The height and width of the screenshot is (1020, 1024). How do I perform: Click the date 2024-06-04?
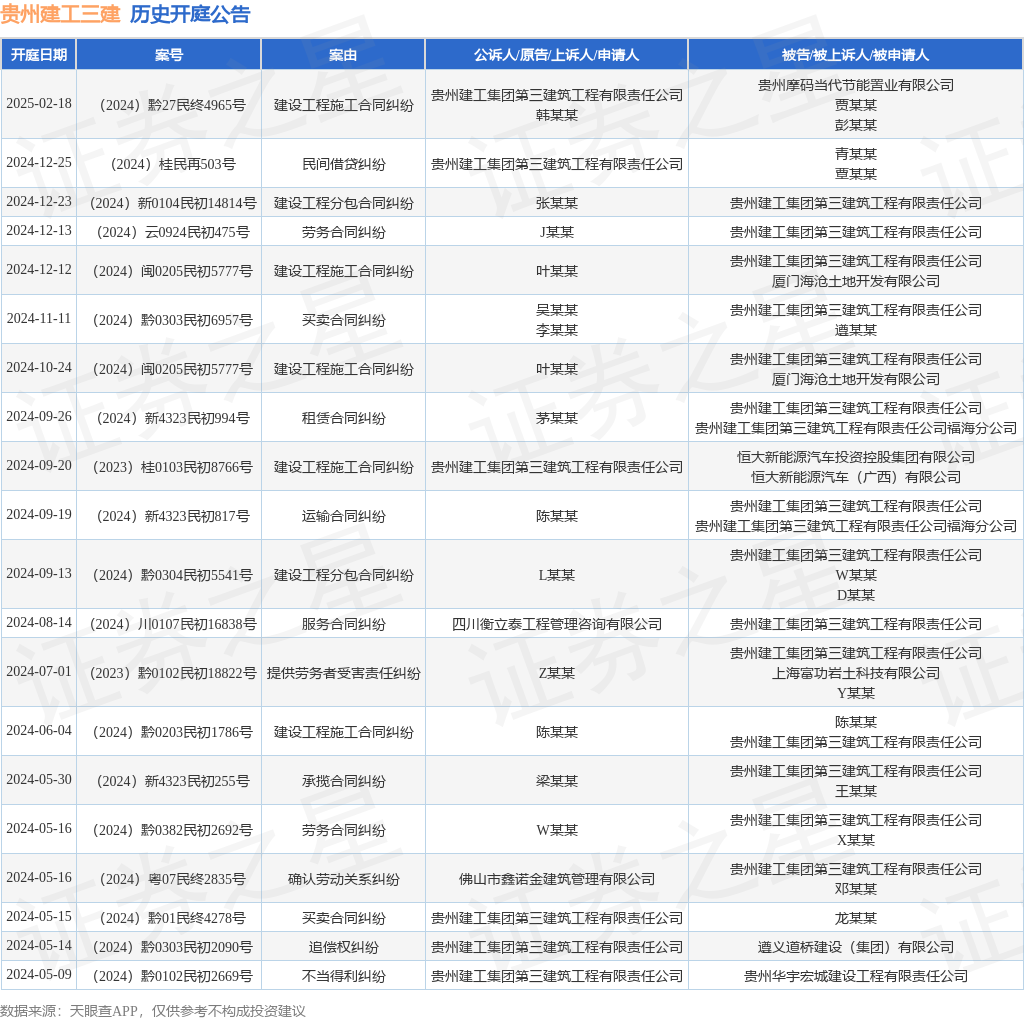tap(39, 730)
